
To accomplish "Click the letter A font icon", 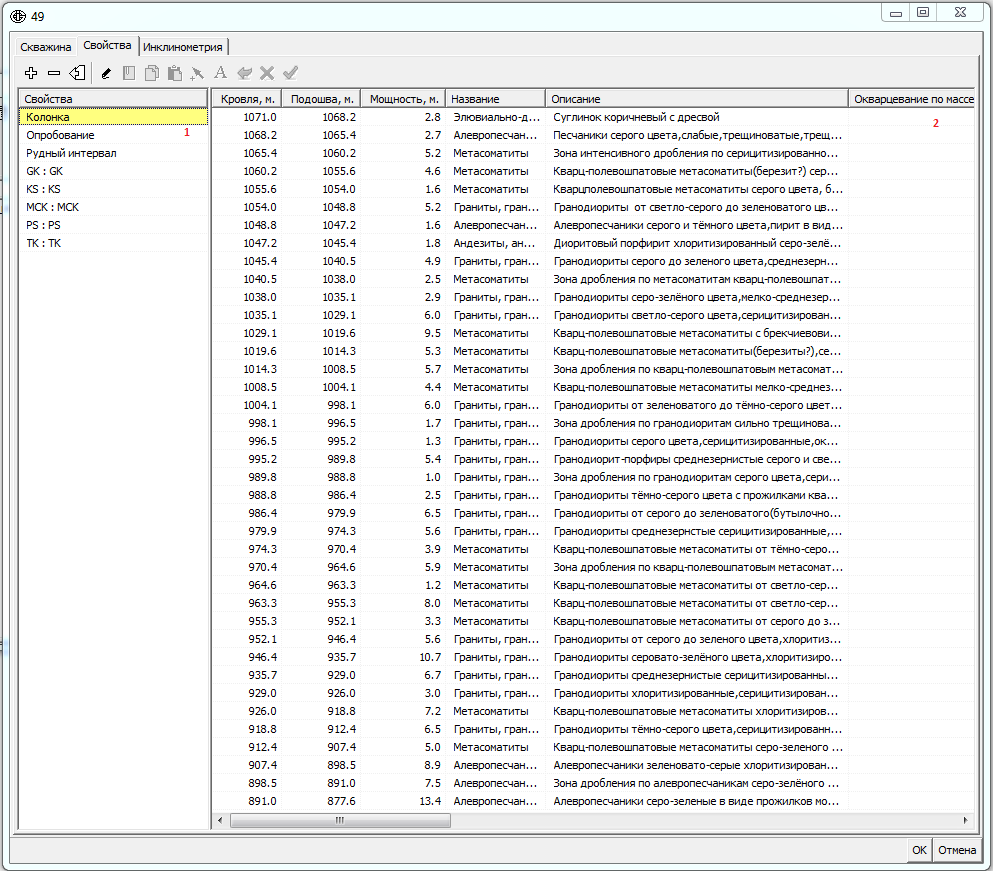I will point(220,72).
